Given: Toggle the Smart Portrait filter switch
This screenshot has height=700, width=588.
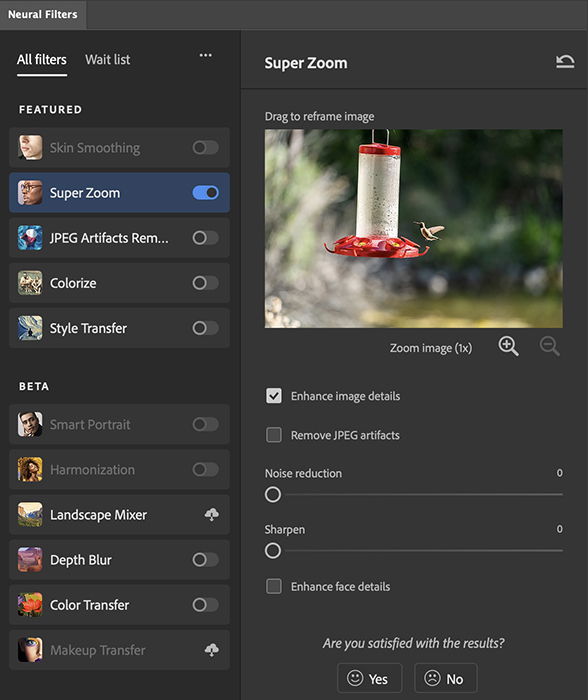Looking at the screenshot, I should point(205,424).
